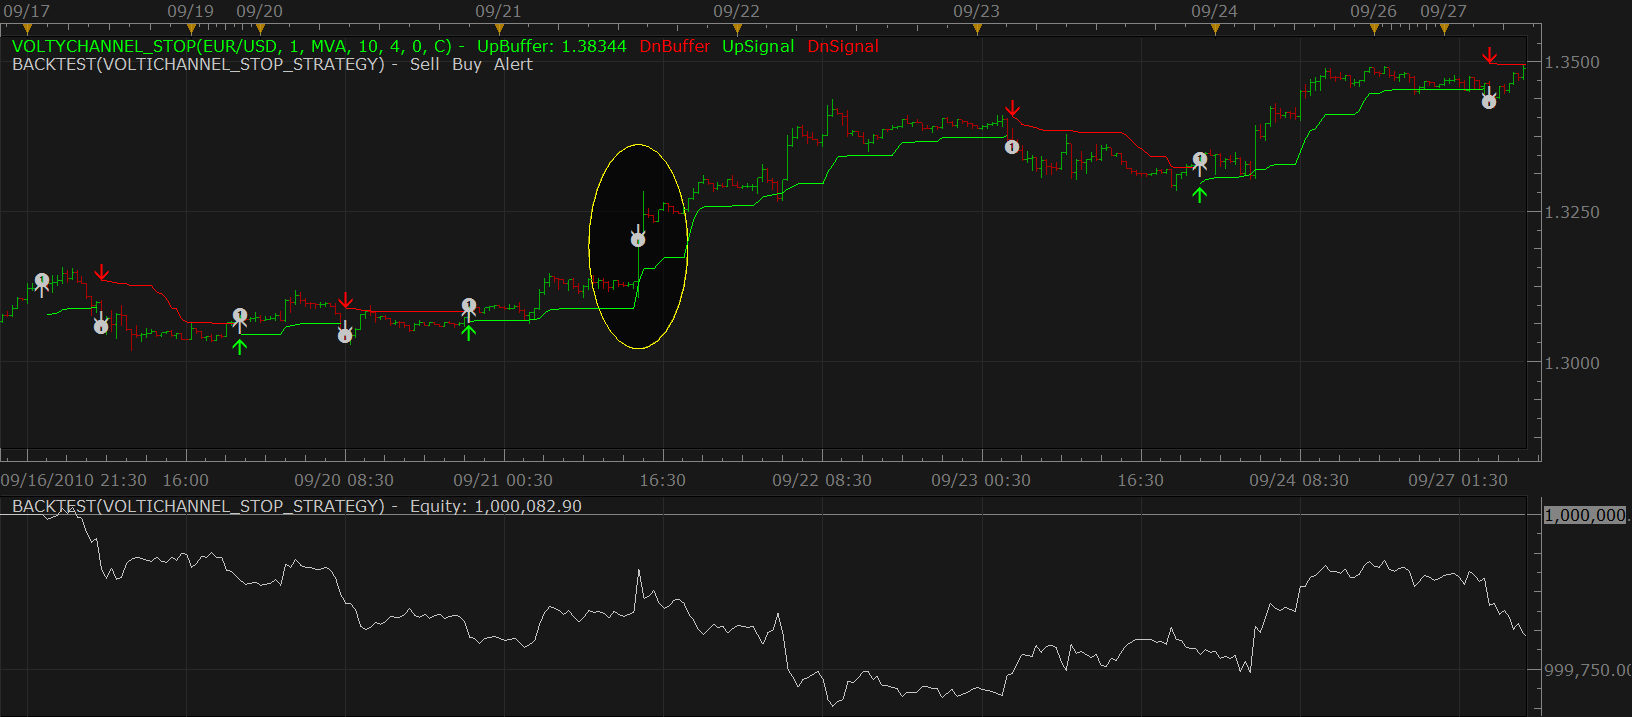The width and height of the screenshot is (1632, 717).
Task: Click the 09/23 00:30 time axis label
Action: point(981,480)
